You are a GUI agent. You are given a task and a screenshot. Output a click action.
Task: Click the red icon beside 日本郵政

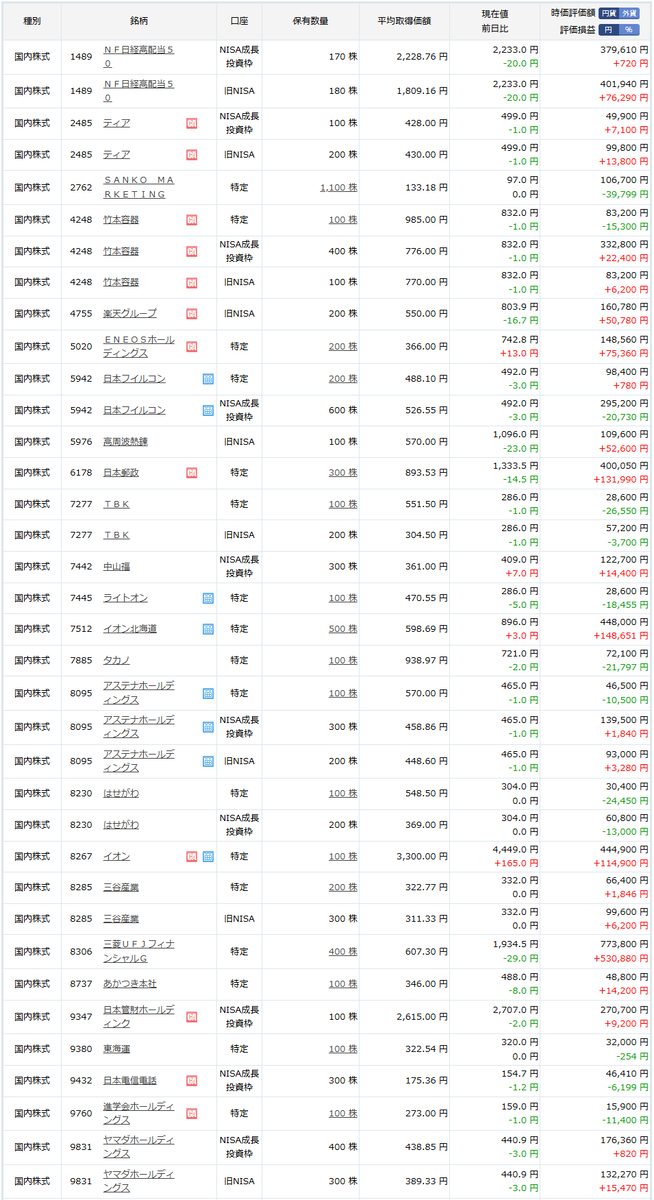pos(191,472)
